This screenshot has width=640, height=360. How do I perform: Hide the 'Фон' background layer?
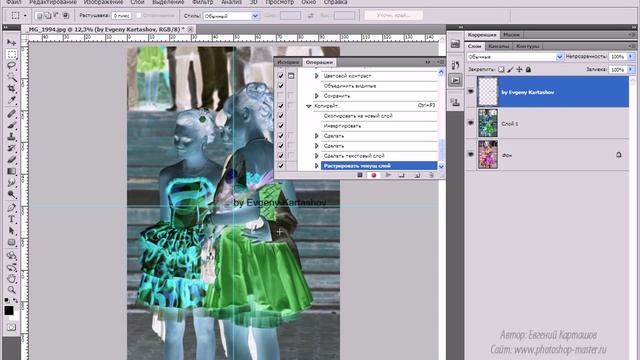[471, 155]
